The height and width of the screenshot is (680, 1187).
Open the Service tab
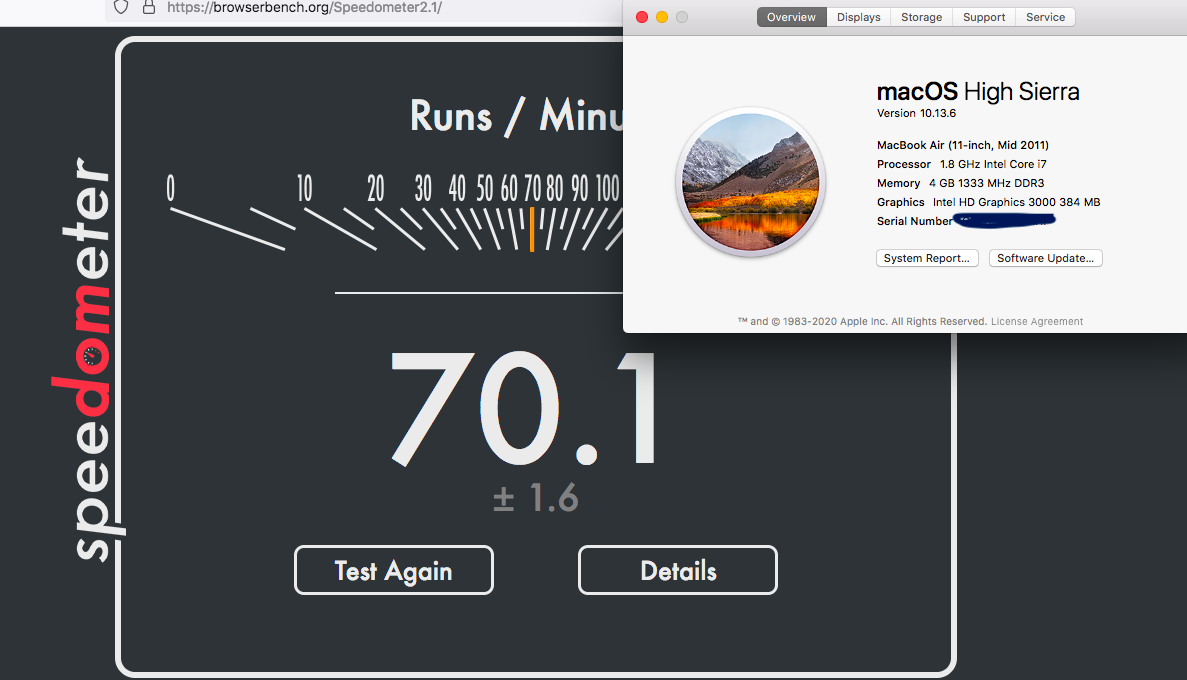point(1045,17)
